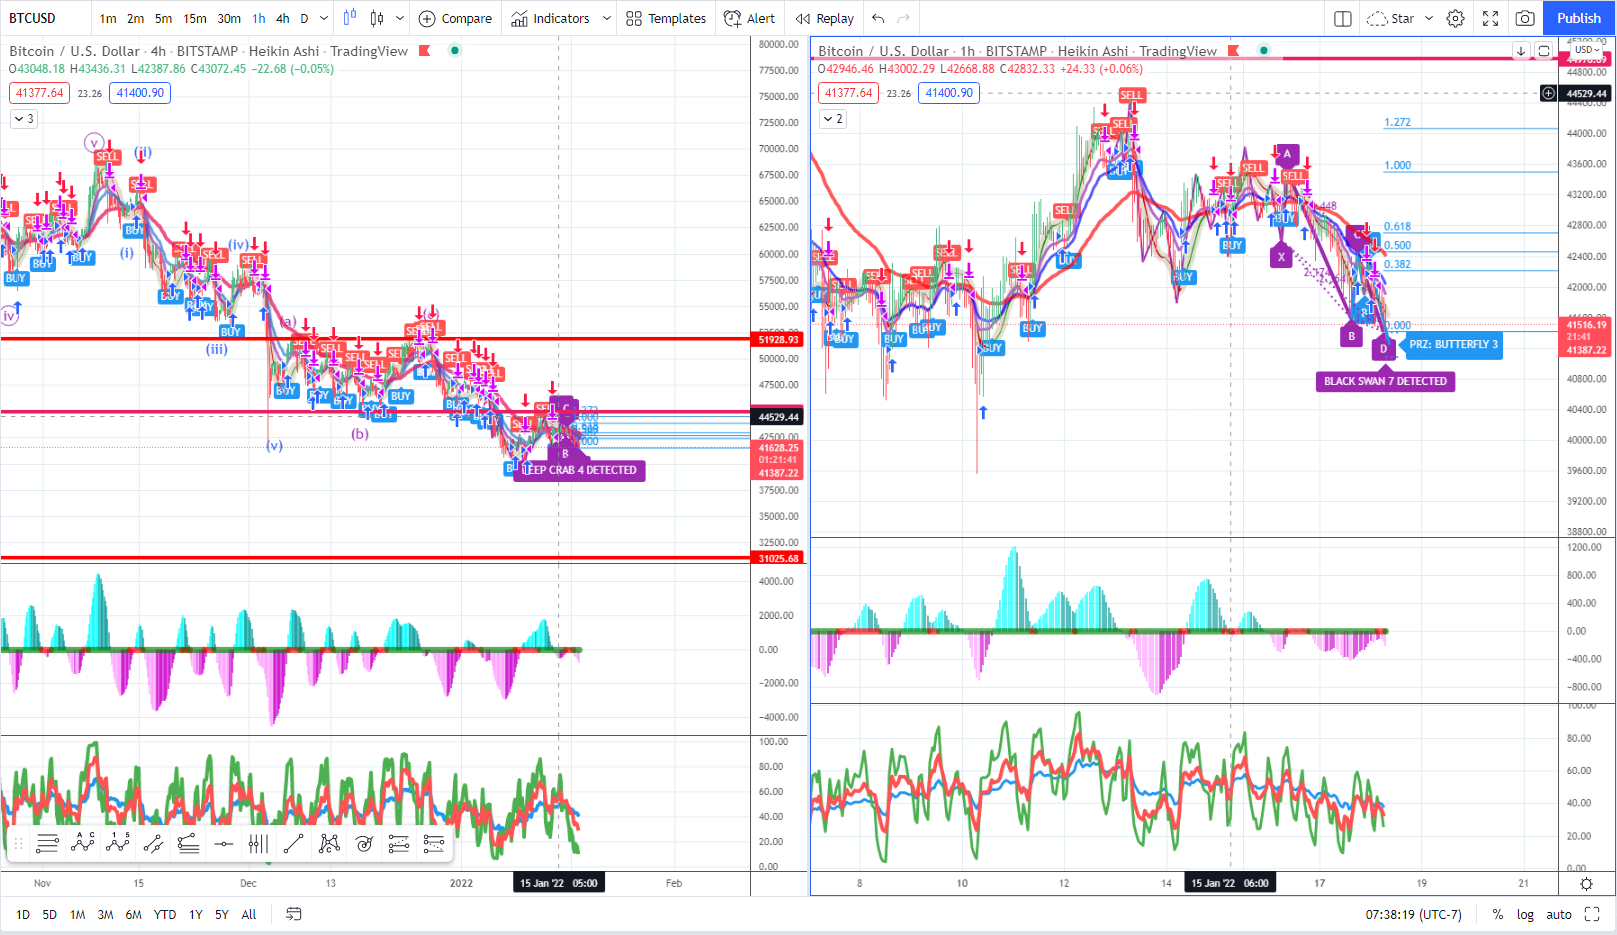1617x935 pixels.
Task: Open the interval dropdown arrow next to D
Action: [x=324, y=18]
